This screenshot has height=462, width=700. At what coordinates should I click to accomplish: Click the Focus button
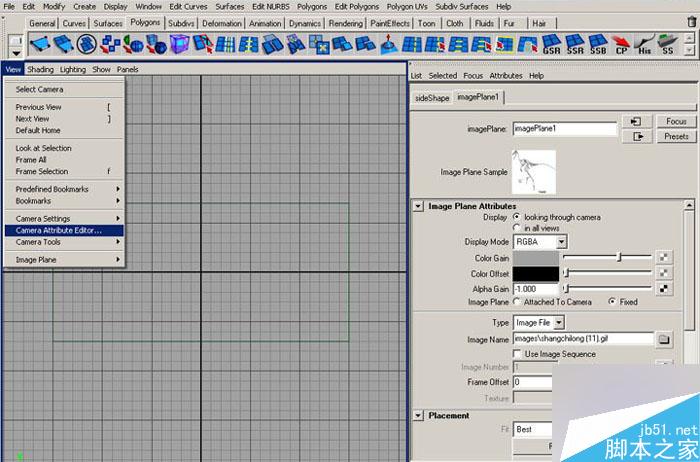[x=676, y=121]
